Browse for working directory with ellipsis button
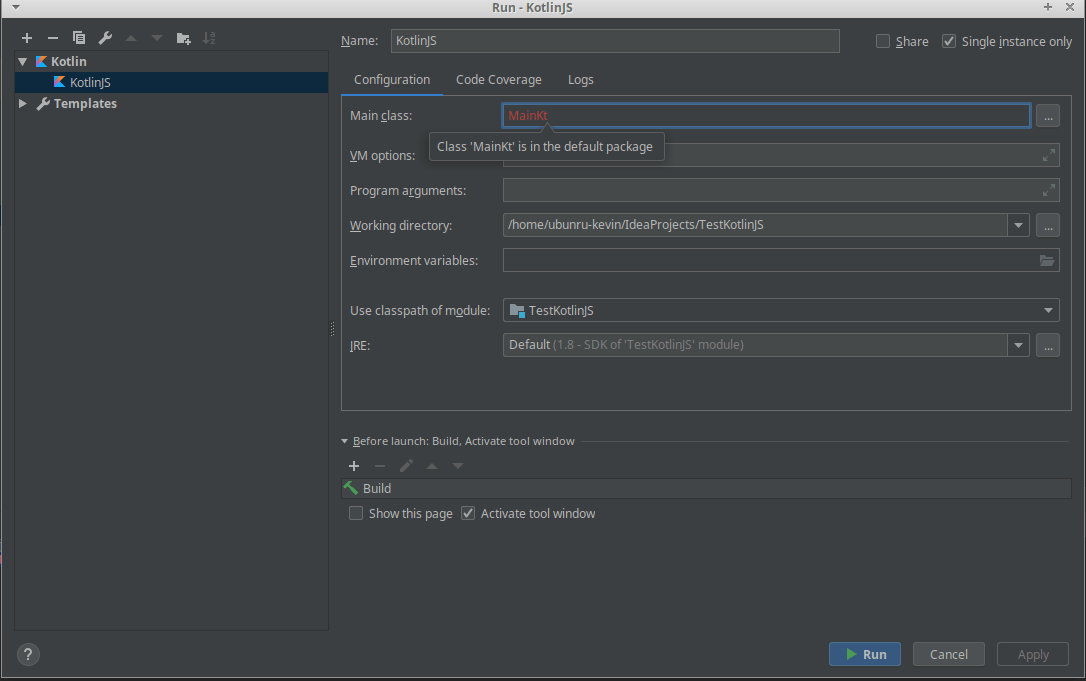The image size is (1086, 681). (x=1048, y=225)
